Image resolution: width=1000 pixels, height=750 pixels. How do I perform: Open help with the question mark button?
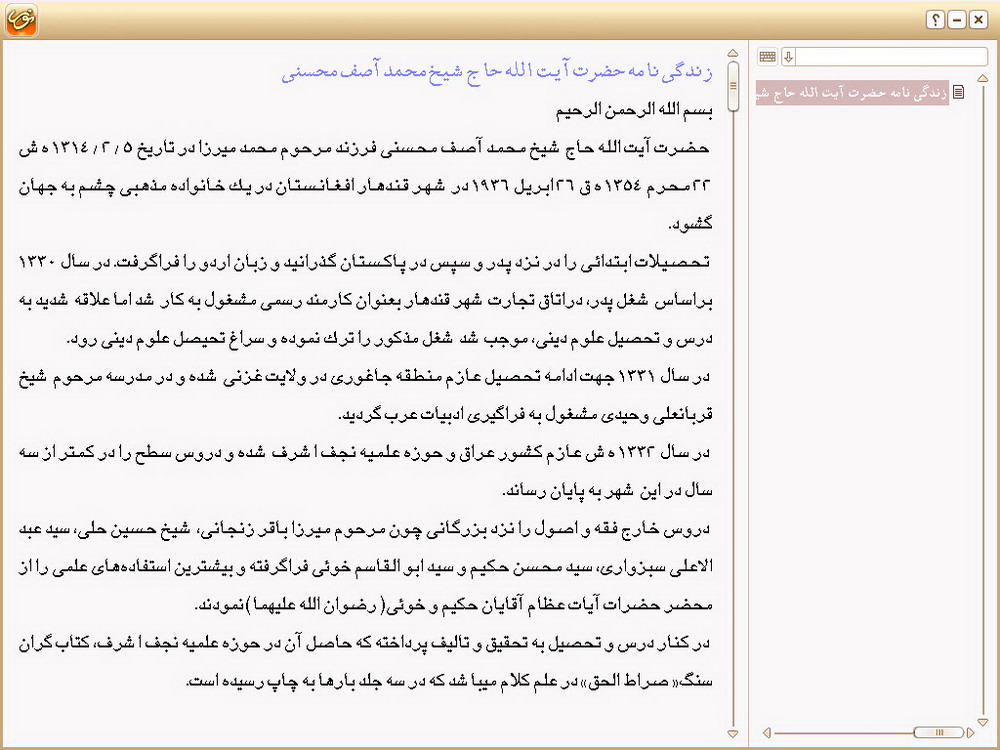pos(935,19)
